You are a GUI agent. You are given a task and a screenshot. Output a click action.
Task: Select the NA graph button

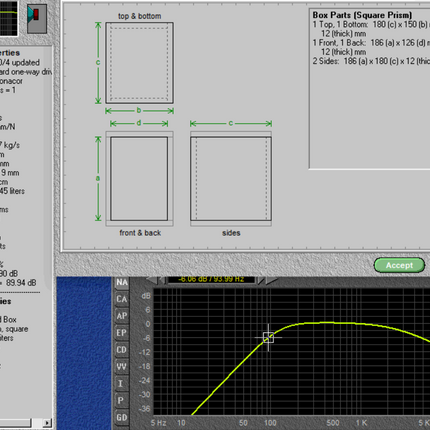click(x=122, y=282)
